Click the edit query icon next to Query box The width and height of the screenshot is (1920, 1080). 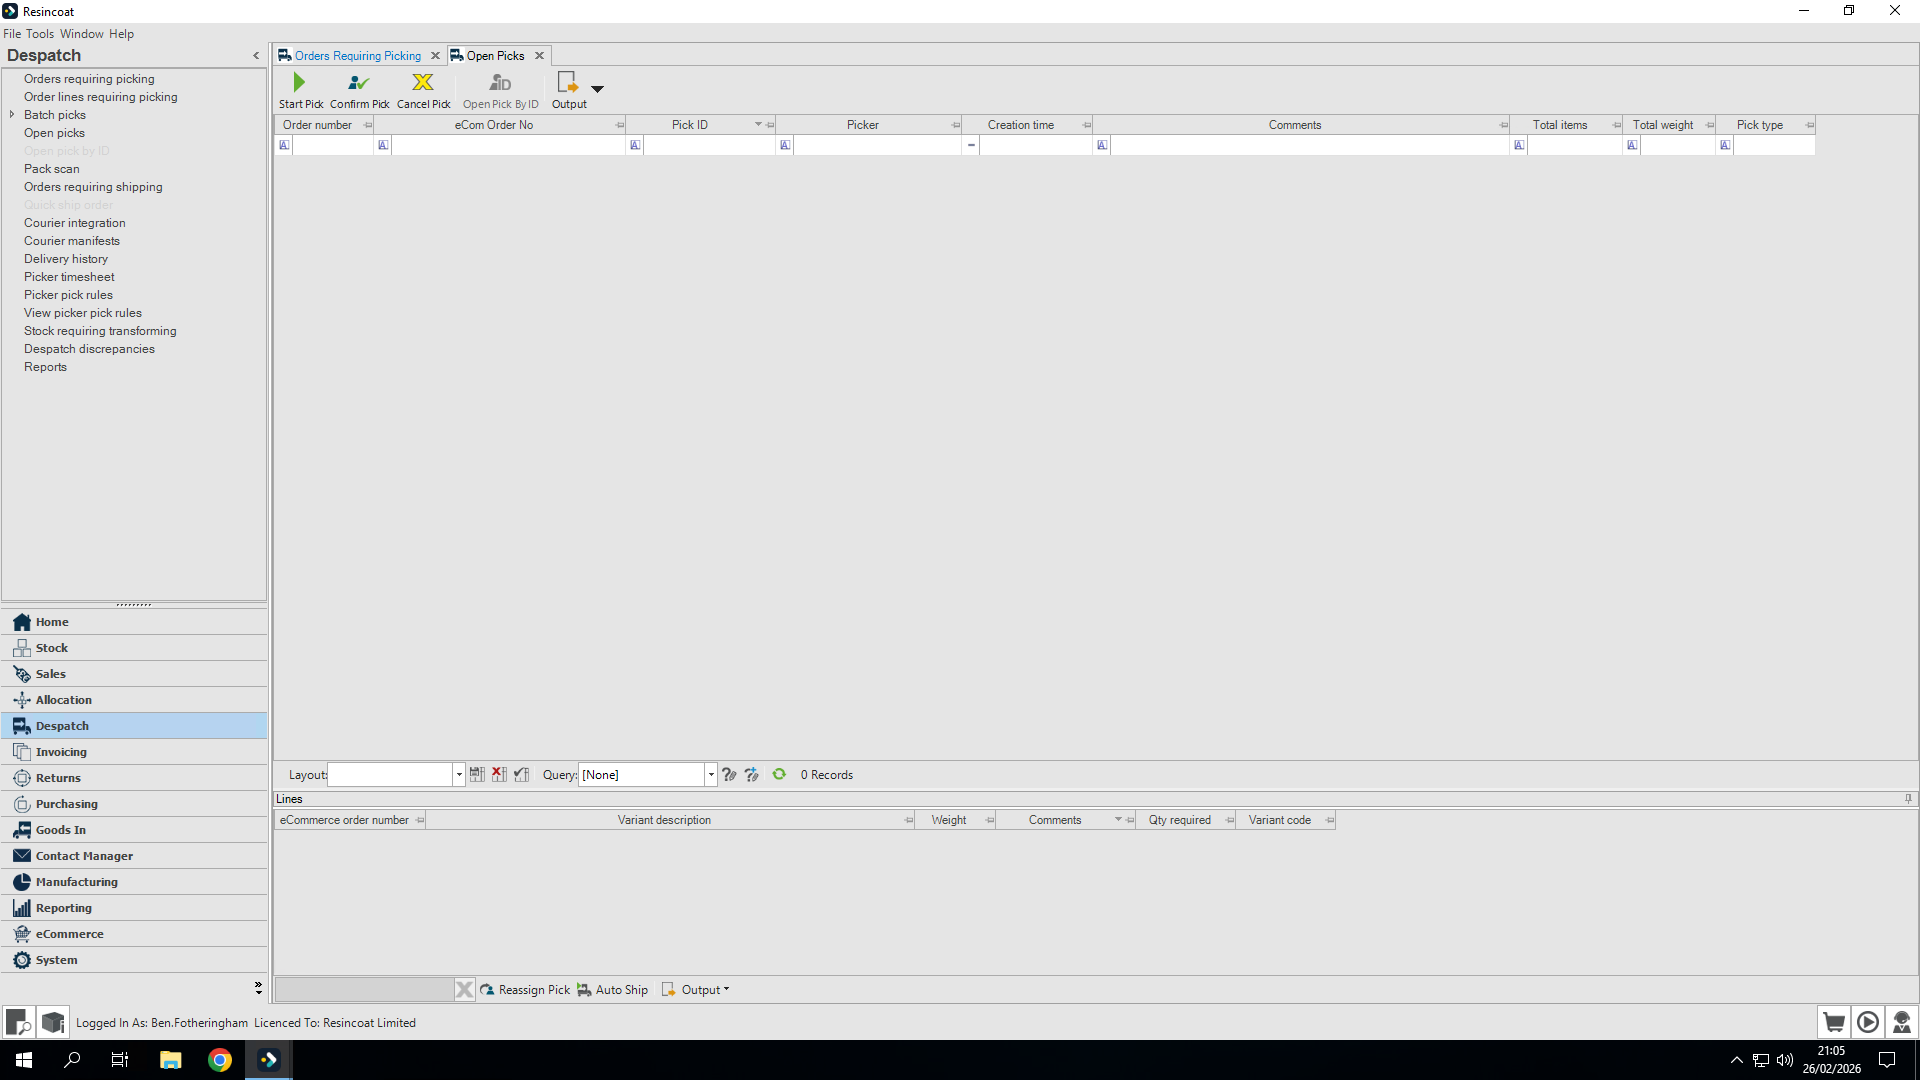(729, 774)
